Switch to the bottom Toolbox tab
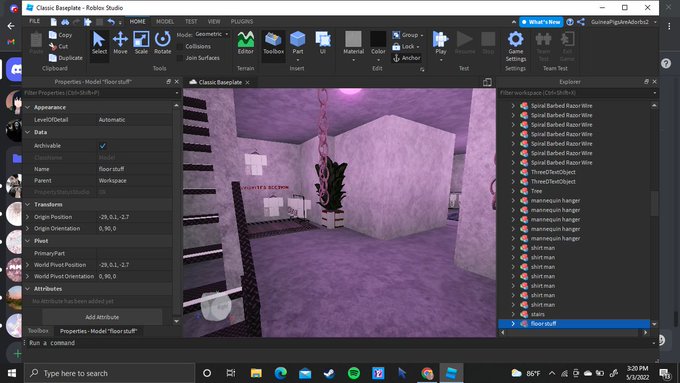This screenshot has height=383, width=680. tap(38, 331)
